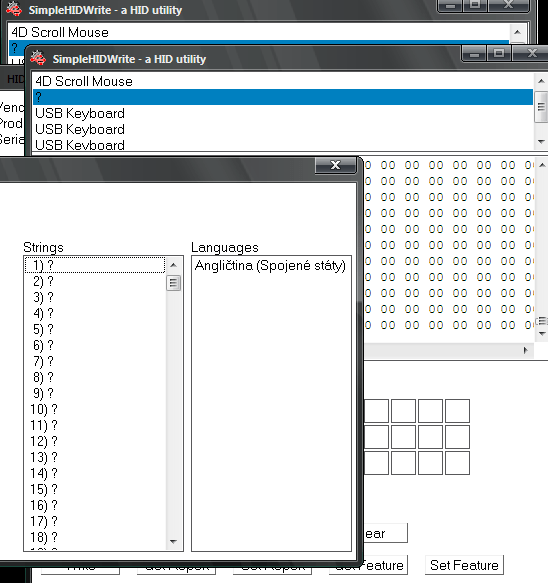Select string entry 1) ? in Strings list
548x583 pixels.
point(95,265)
